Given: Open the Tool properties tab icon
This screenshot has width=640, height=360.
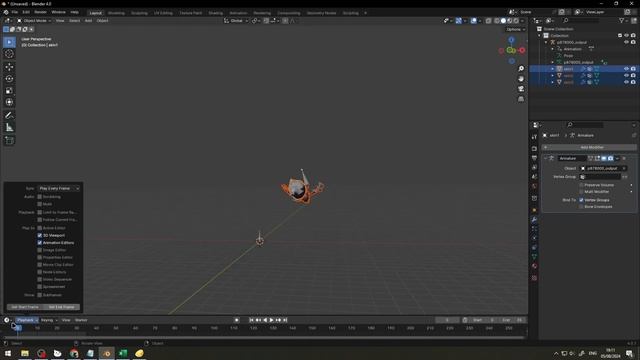Looking at the screenshot, I should (x=534, y=137).
